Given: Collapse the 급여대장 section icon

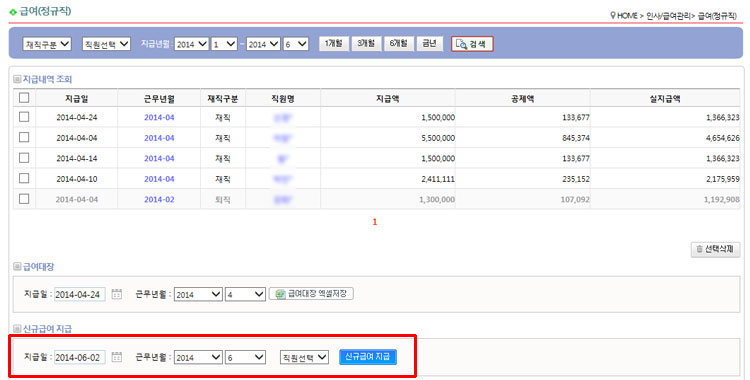Looking at the screenshot, I should [x=17, y=267].
